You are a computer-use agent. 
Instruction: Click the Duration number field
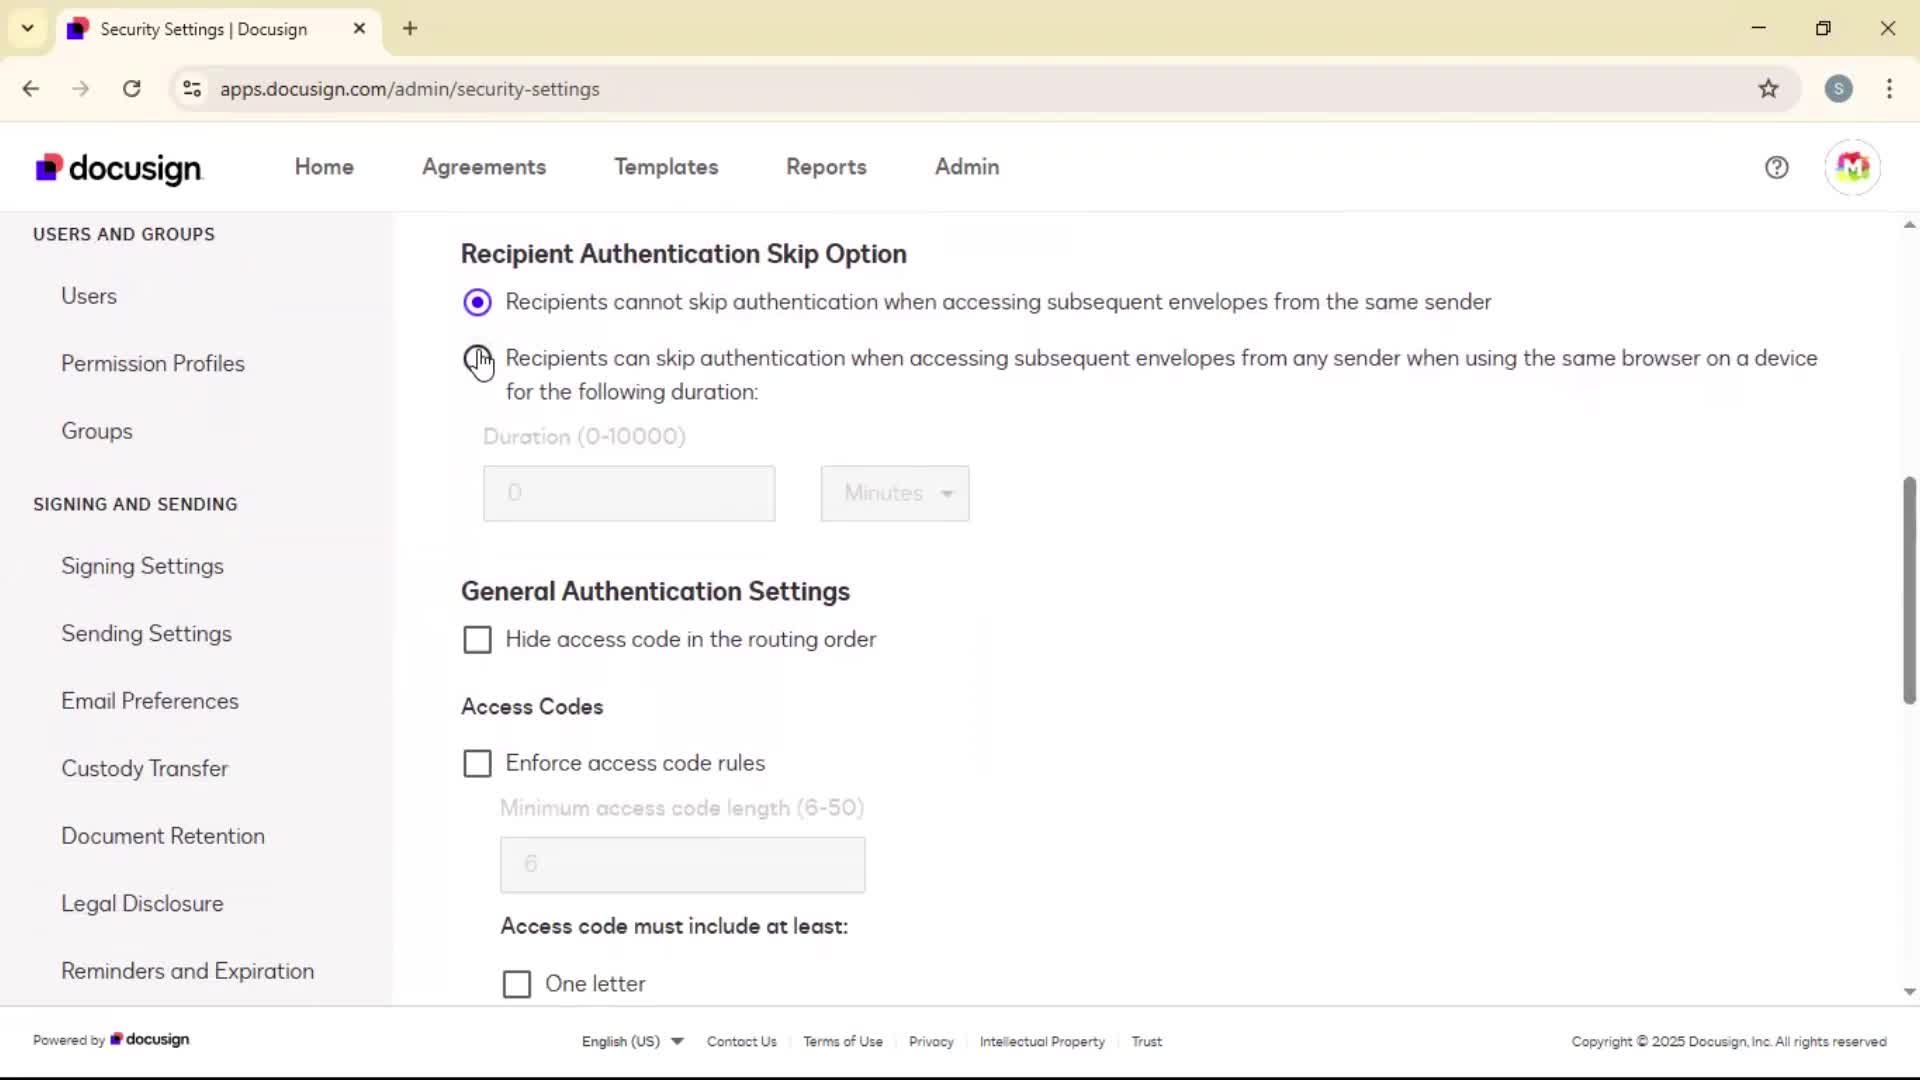tap(629, 493)
